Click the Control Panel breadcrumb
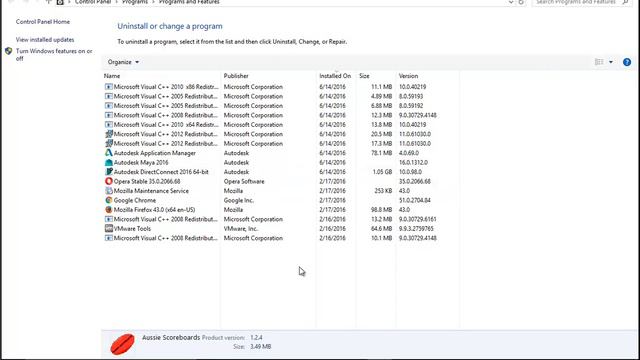This screenshot has width=640, height=360. (93, 2)
